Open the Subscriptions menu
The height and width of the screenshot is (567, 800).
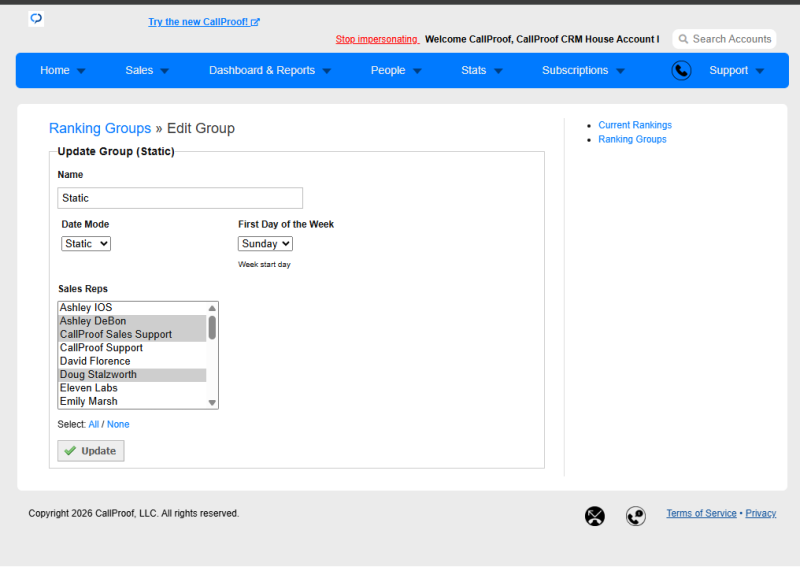click(x=583, y=70)
